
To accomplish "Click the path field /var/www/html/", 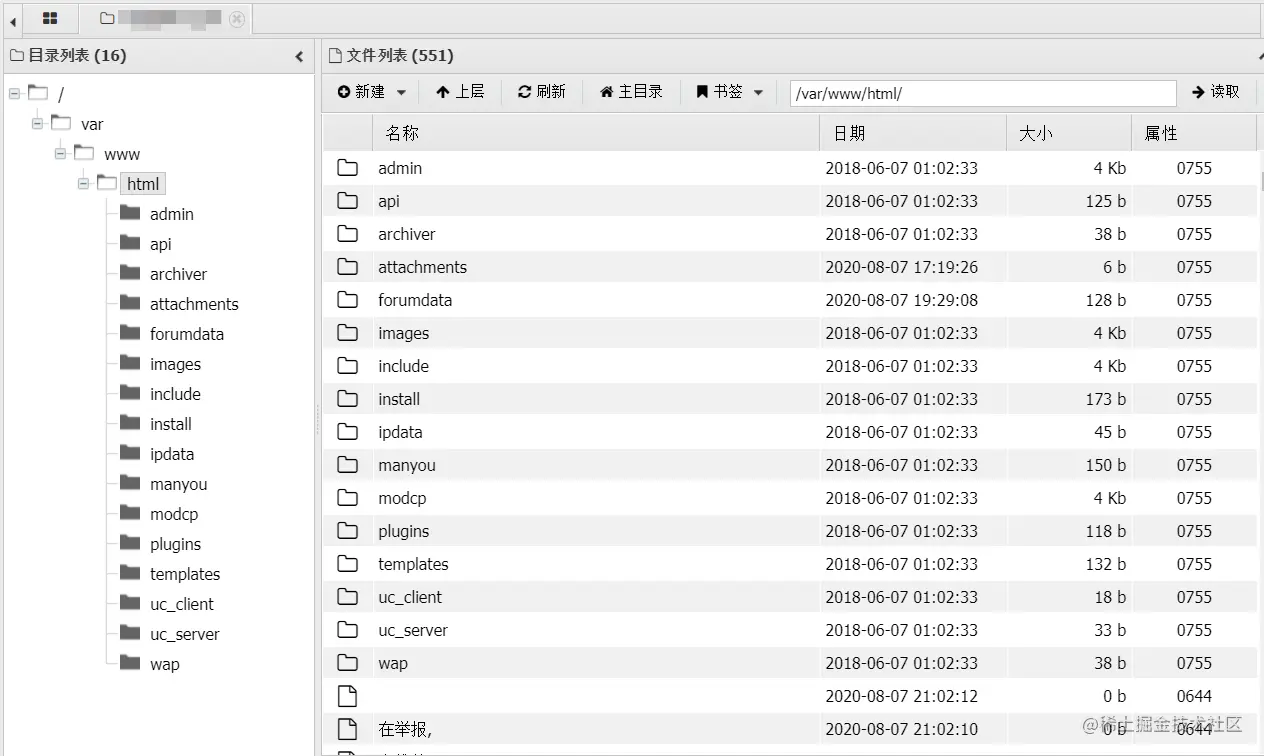I will coord(983,93).
